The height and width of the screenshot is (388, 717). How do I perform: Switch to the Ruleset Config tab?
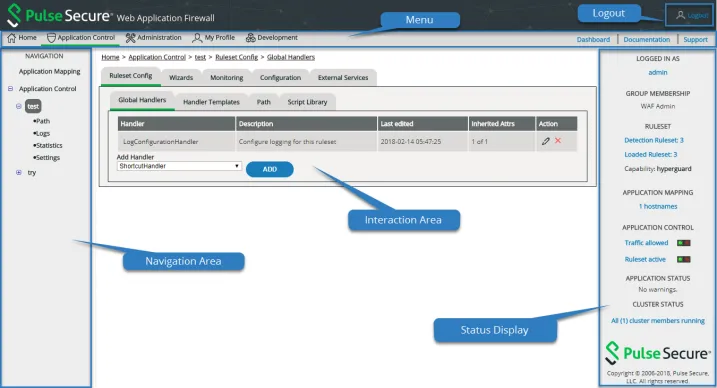pos(131,76)
